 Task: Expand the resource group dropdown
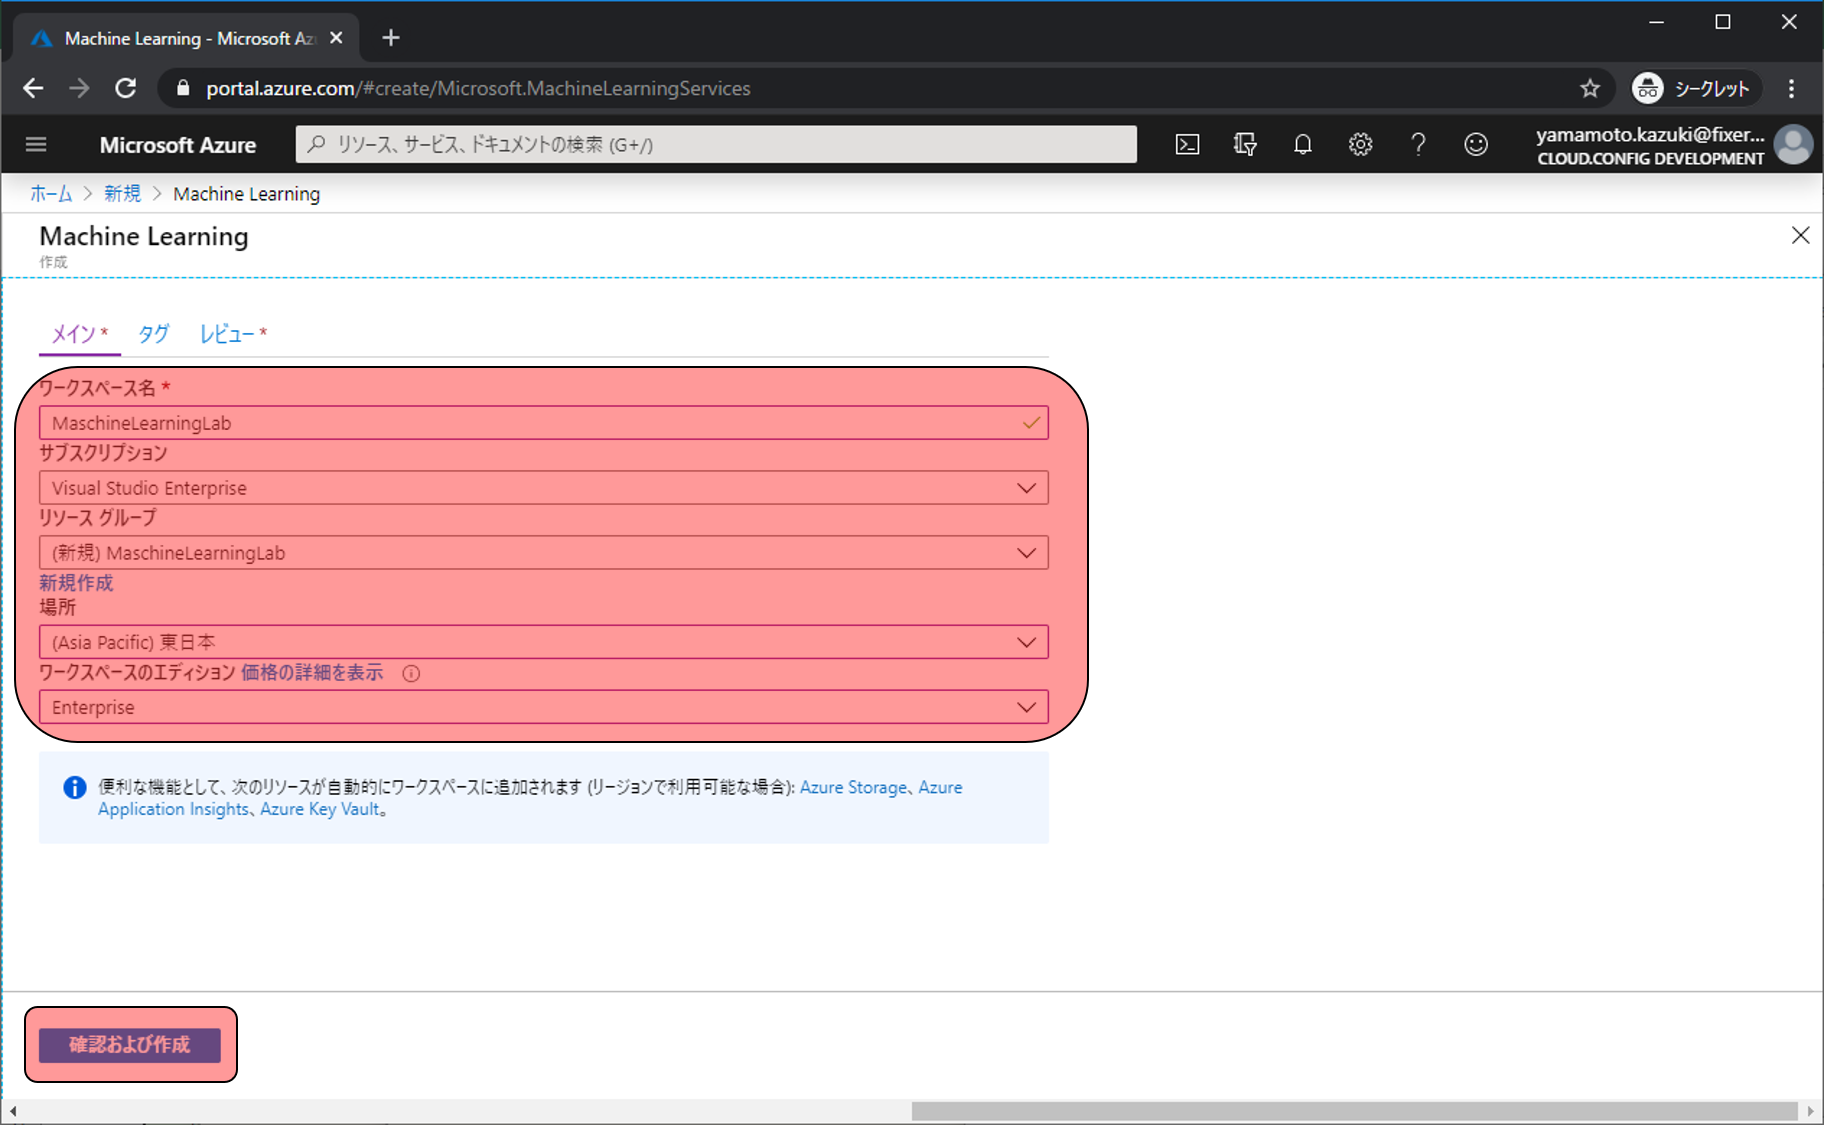pos(1026,553)
